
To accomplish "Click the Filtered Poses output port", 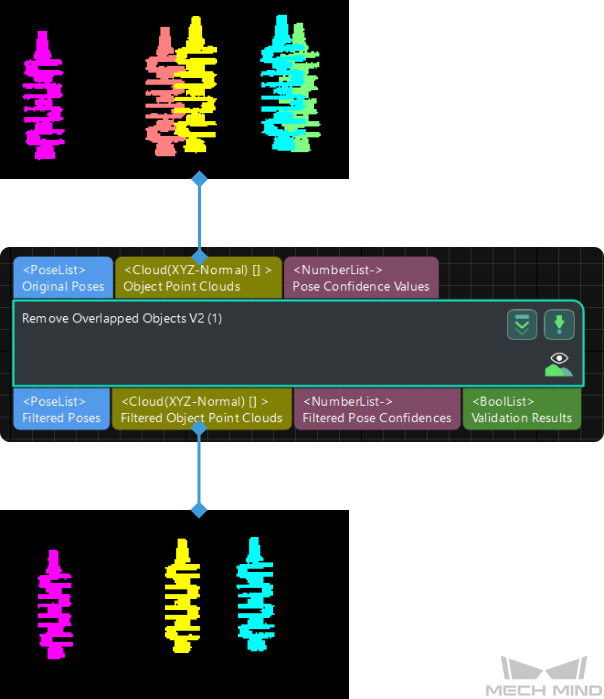I will click(62, 410).
